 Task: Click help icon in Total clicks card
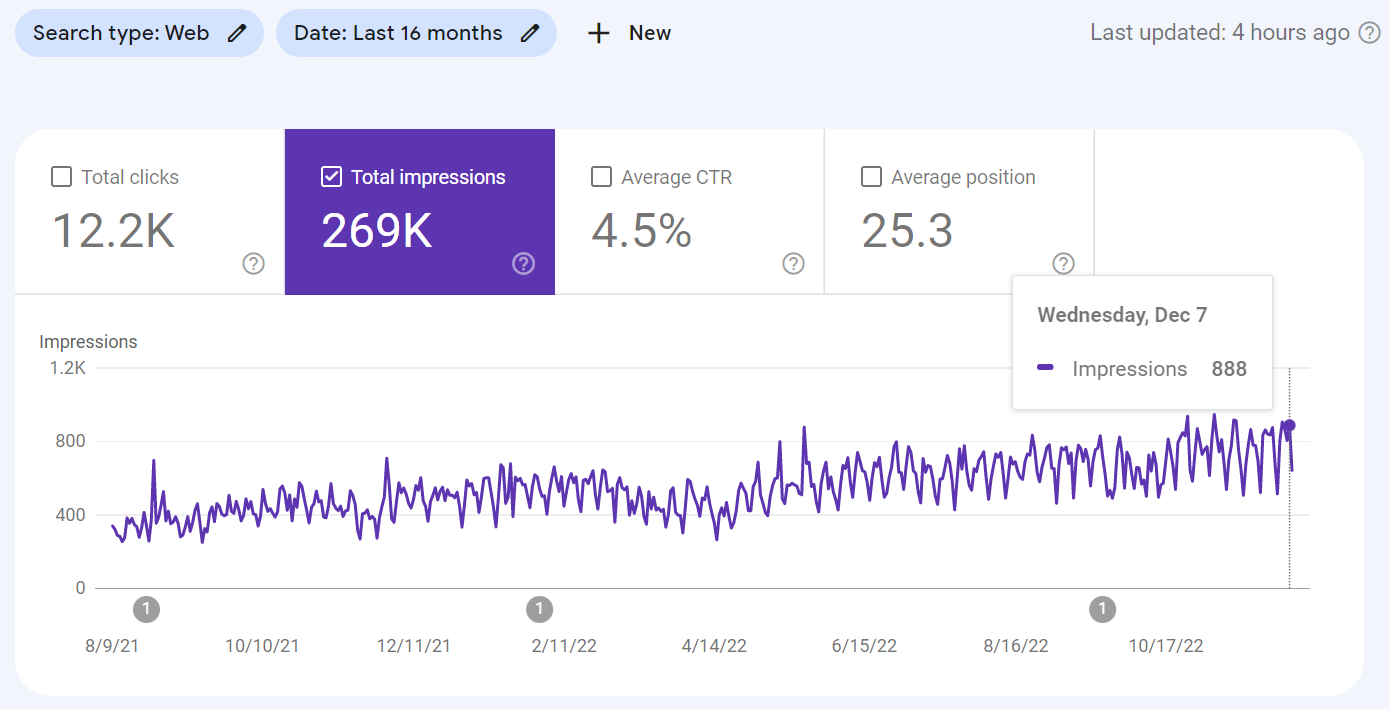point(254,264)
